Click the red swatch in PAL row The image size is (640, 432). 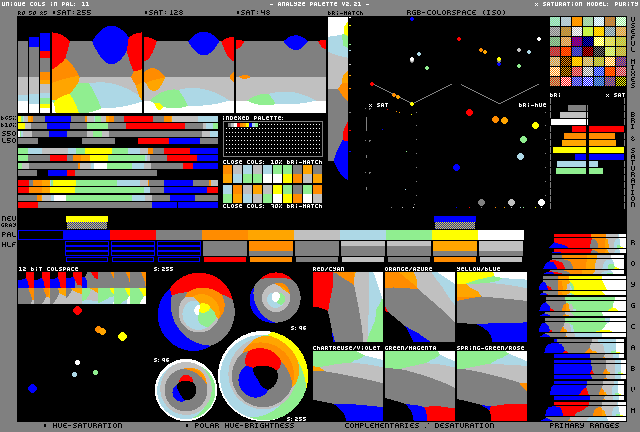(133, 235)
